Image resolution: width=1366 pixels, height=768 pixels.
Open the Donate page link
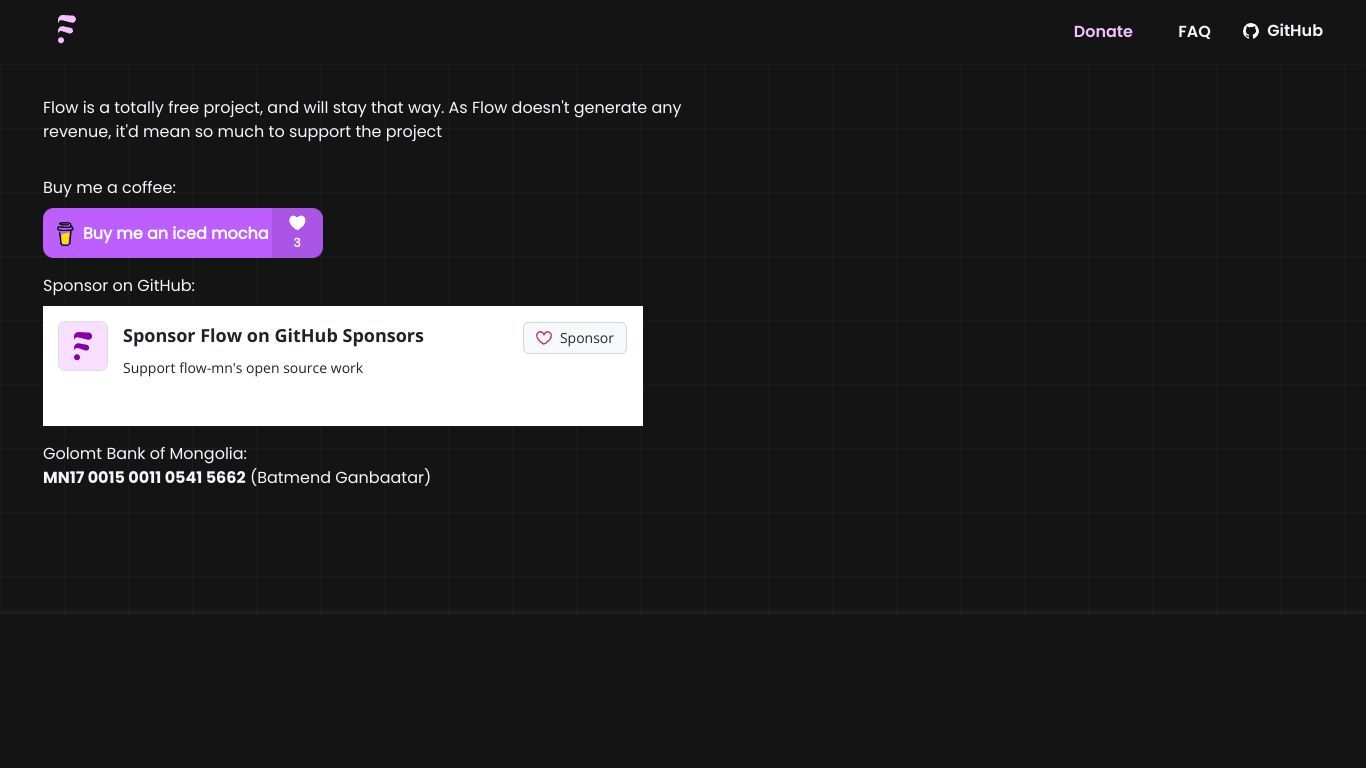(1103, 31)
